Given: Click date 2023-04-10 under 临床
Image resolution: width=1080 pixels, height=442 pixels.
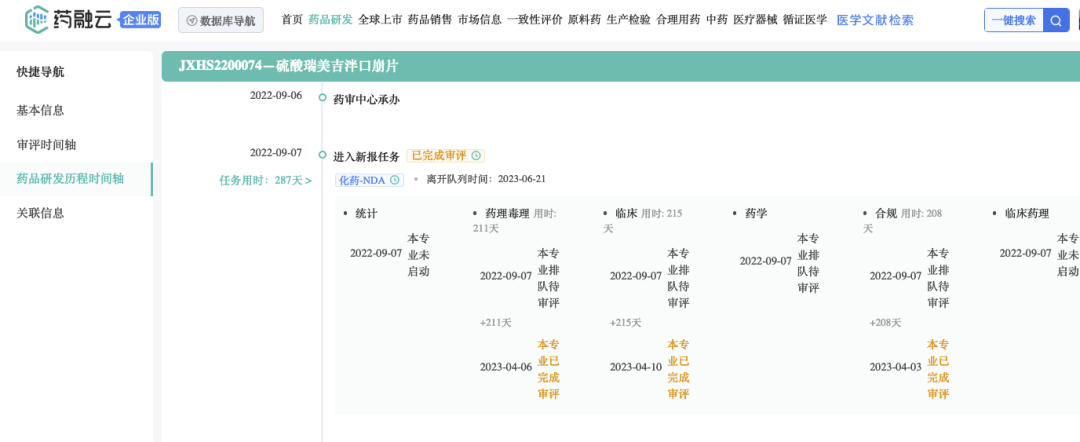Looking at the screenshot, I should coord(636,367).
